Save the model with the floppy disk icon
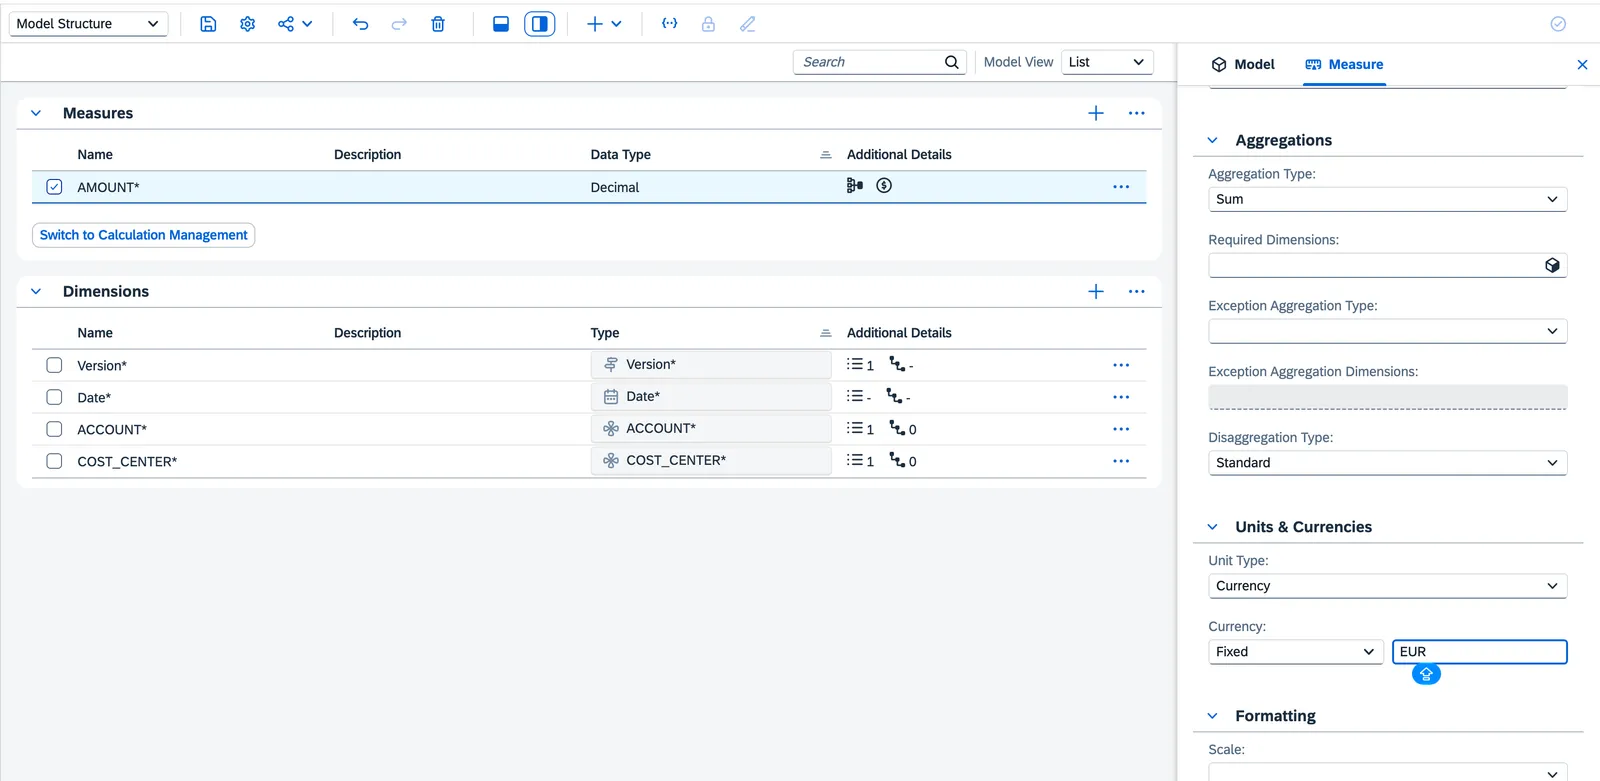The height and width of the screenshot is (781, 1600). (208, 24)
